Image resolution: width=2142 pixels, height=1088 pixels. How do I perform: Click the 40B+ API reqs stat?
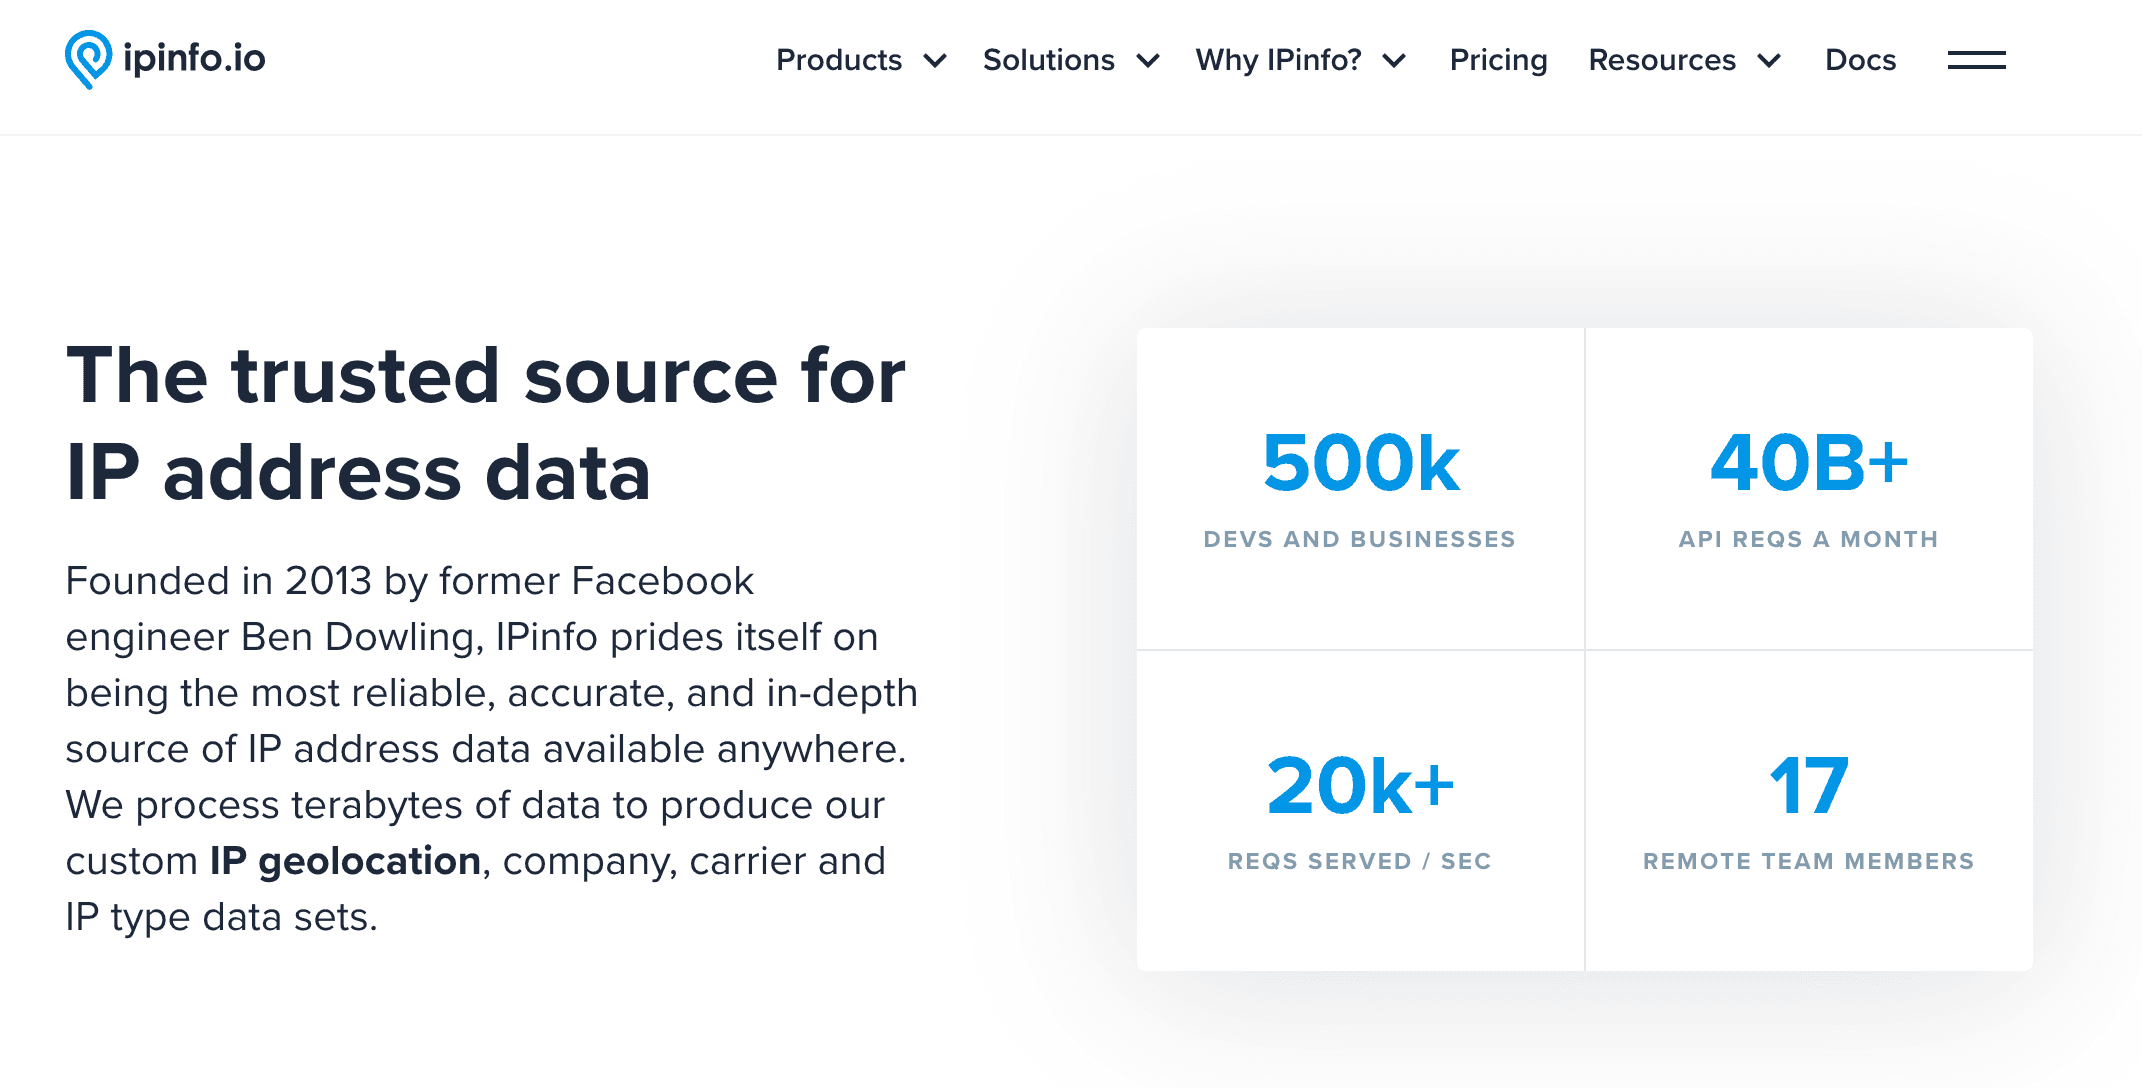click(x=1808, y=465)
